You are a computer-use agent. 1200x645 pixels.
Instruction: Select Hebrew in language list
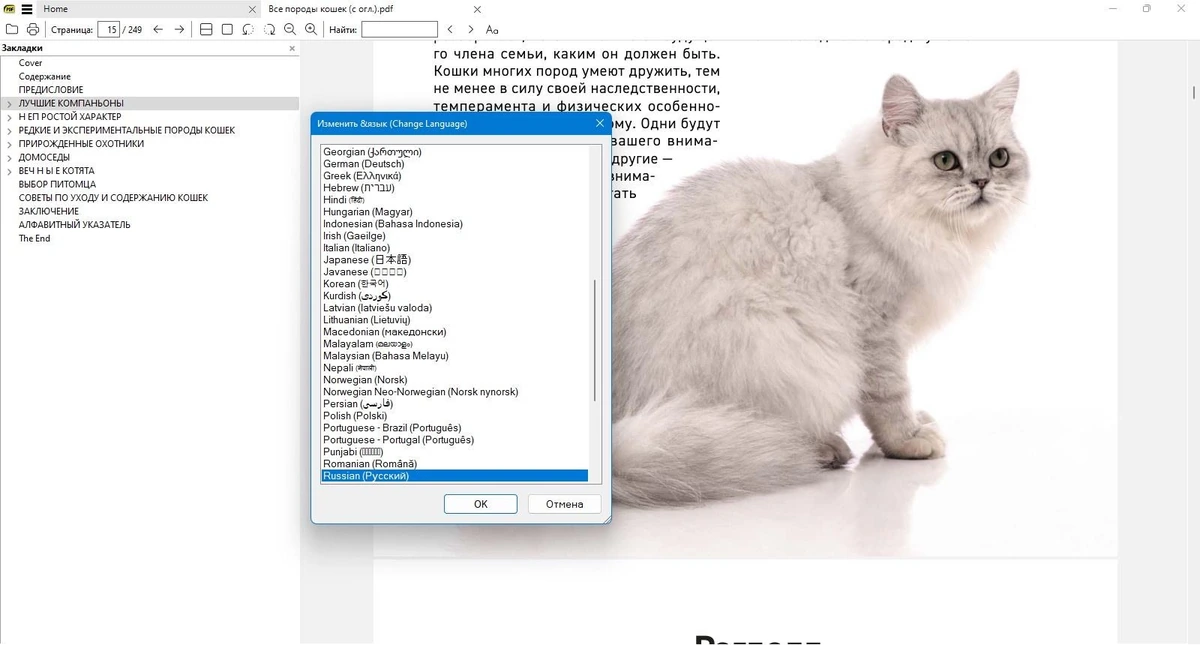455,188
